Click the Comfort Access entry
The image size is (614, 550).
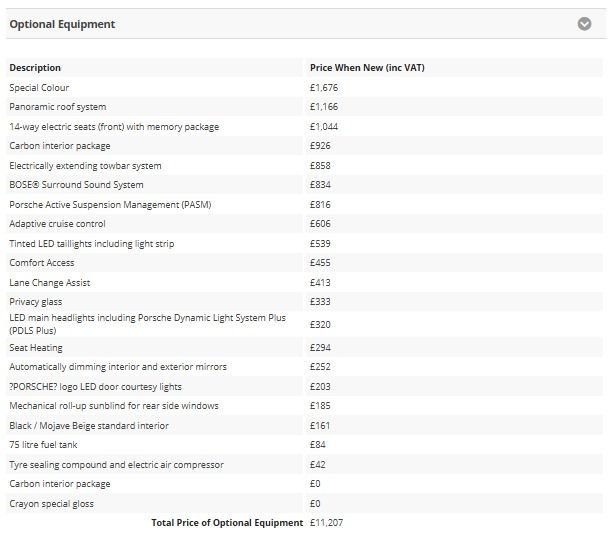(42, 263)
